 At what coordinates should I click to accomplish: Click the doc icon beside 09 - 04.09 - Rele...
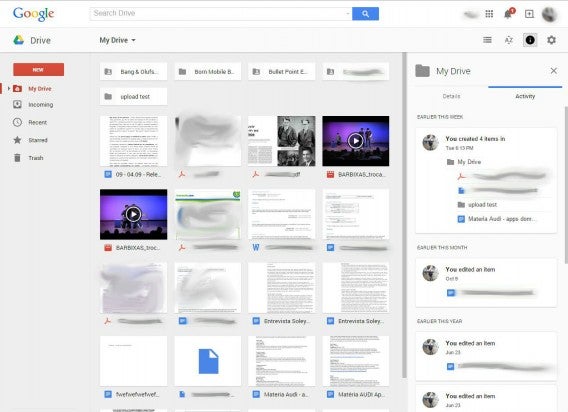(x=108, y=174)
